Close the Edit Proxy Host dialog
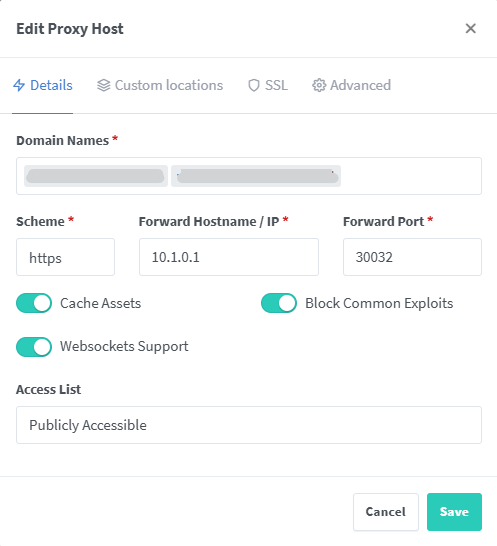The image size is (497, 546). [471, 29]
